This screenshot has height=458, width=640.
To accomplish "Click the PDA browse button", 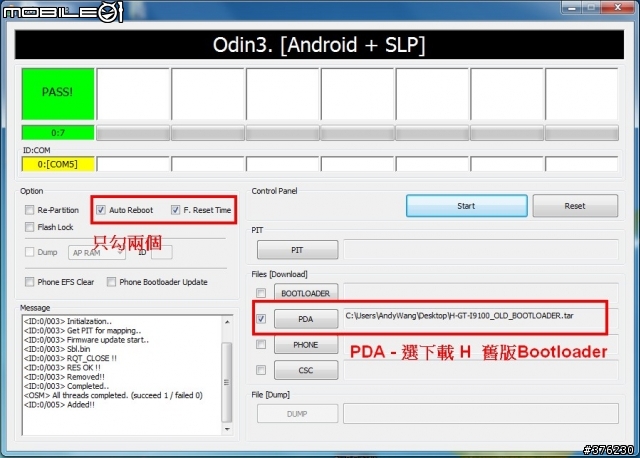I will point(306,319).
